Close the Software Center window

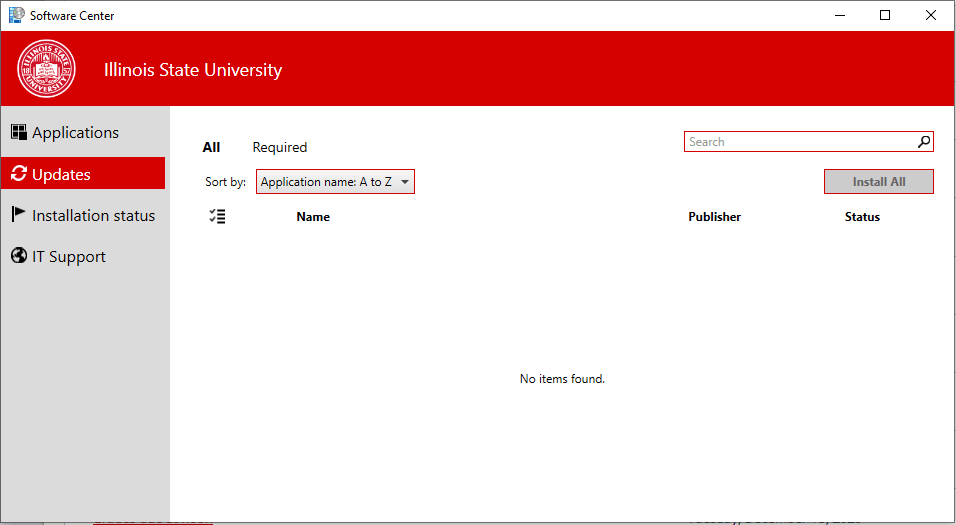(931, 15)
